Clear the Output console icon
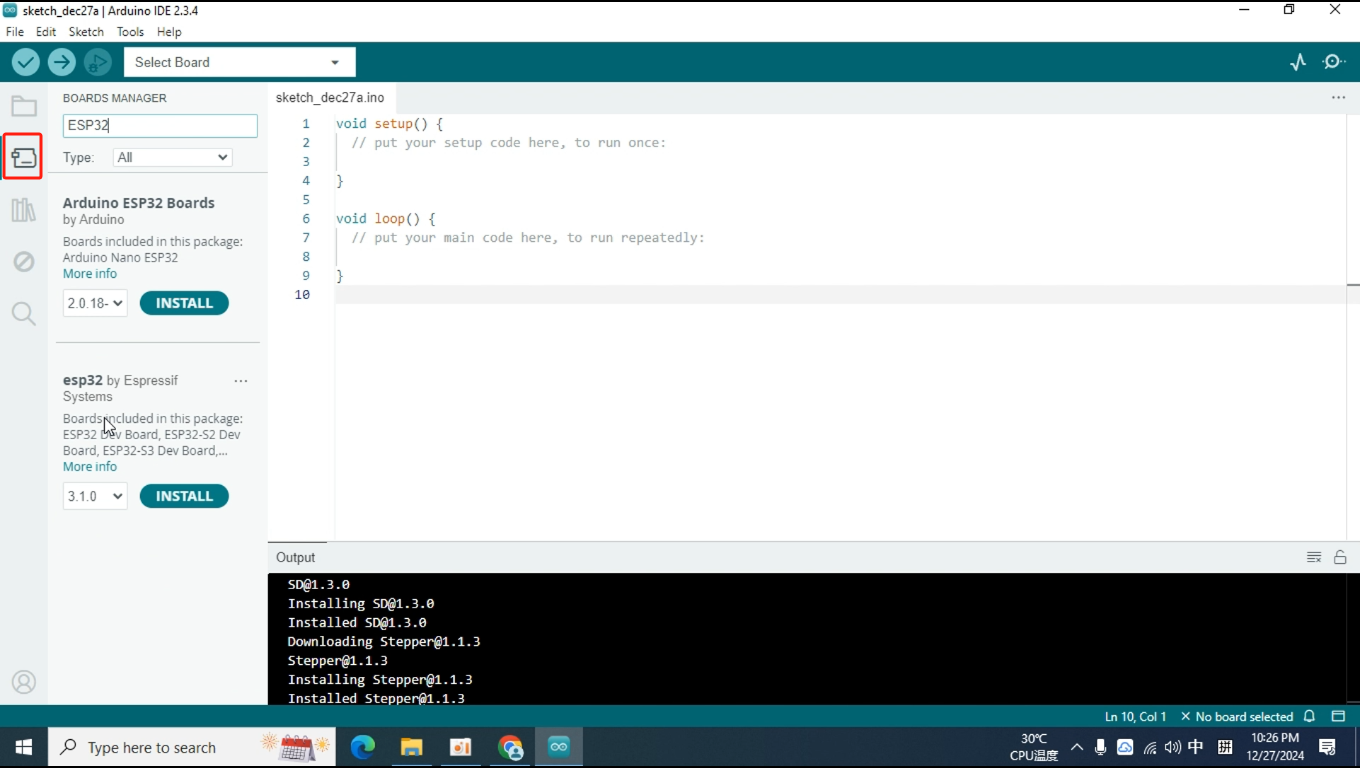The width and height of the screenshot is (1360, 768). (x=1314, y=557)
